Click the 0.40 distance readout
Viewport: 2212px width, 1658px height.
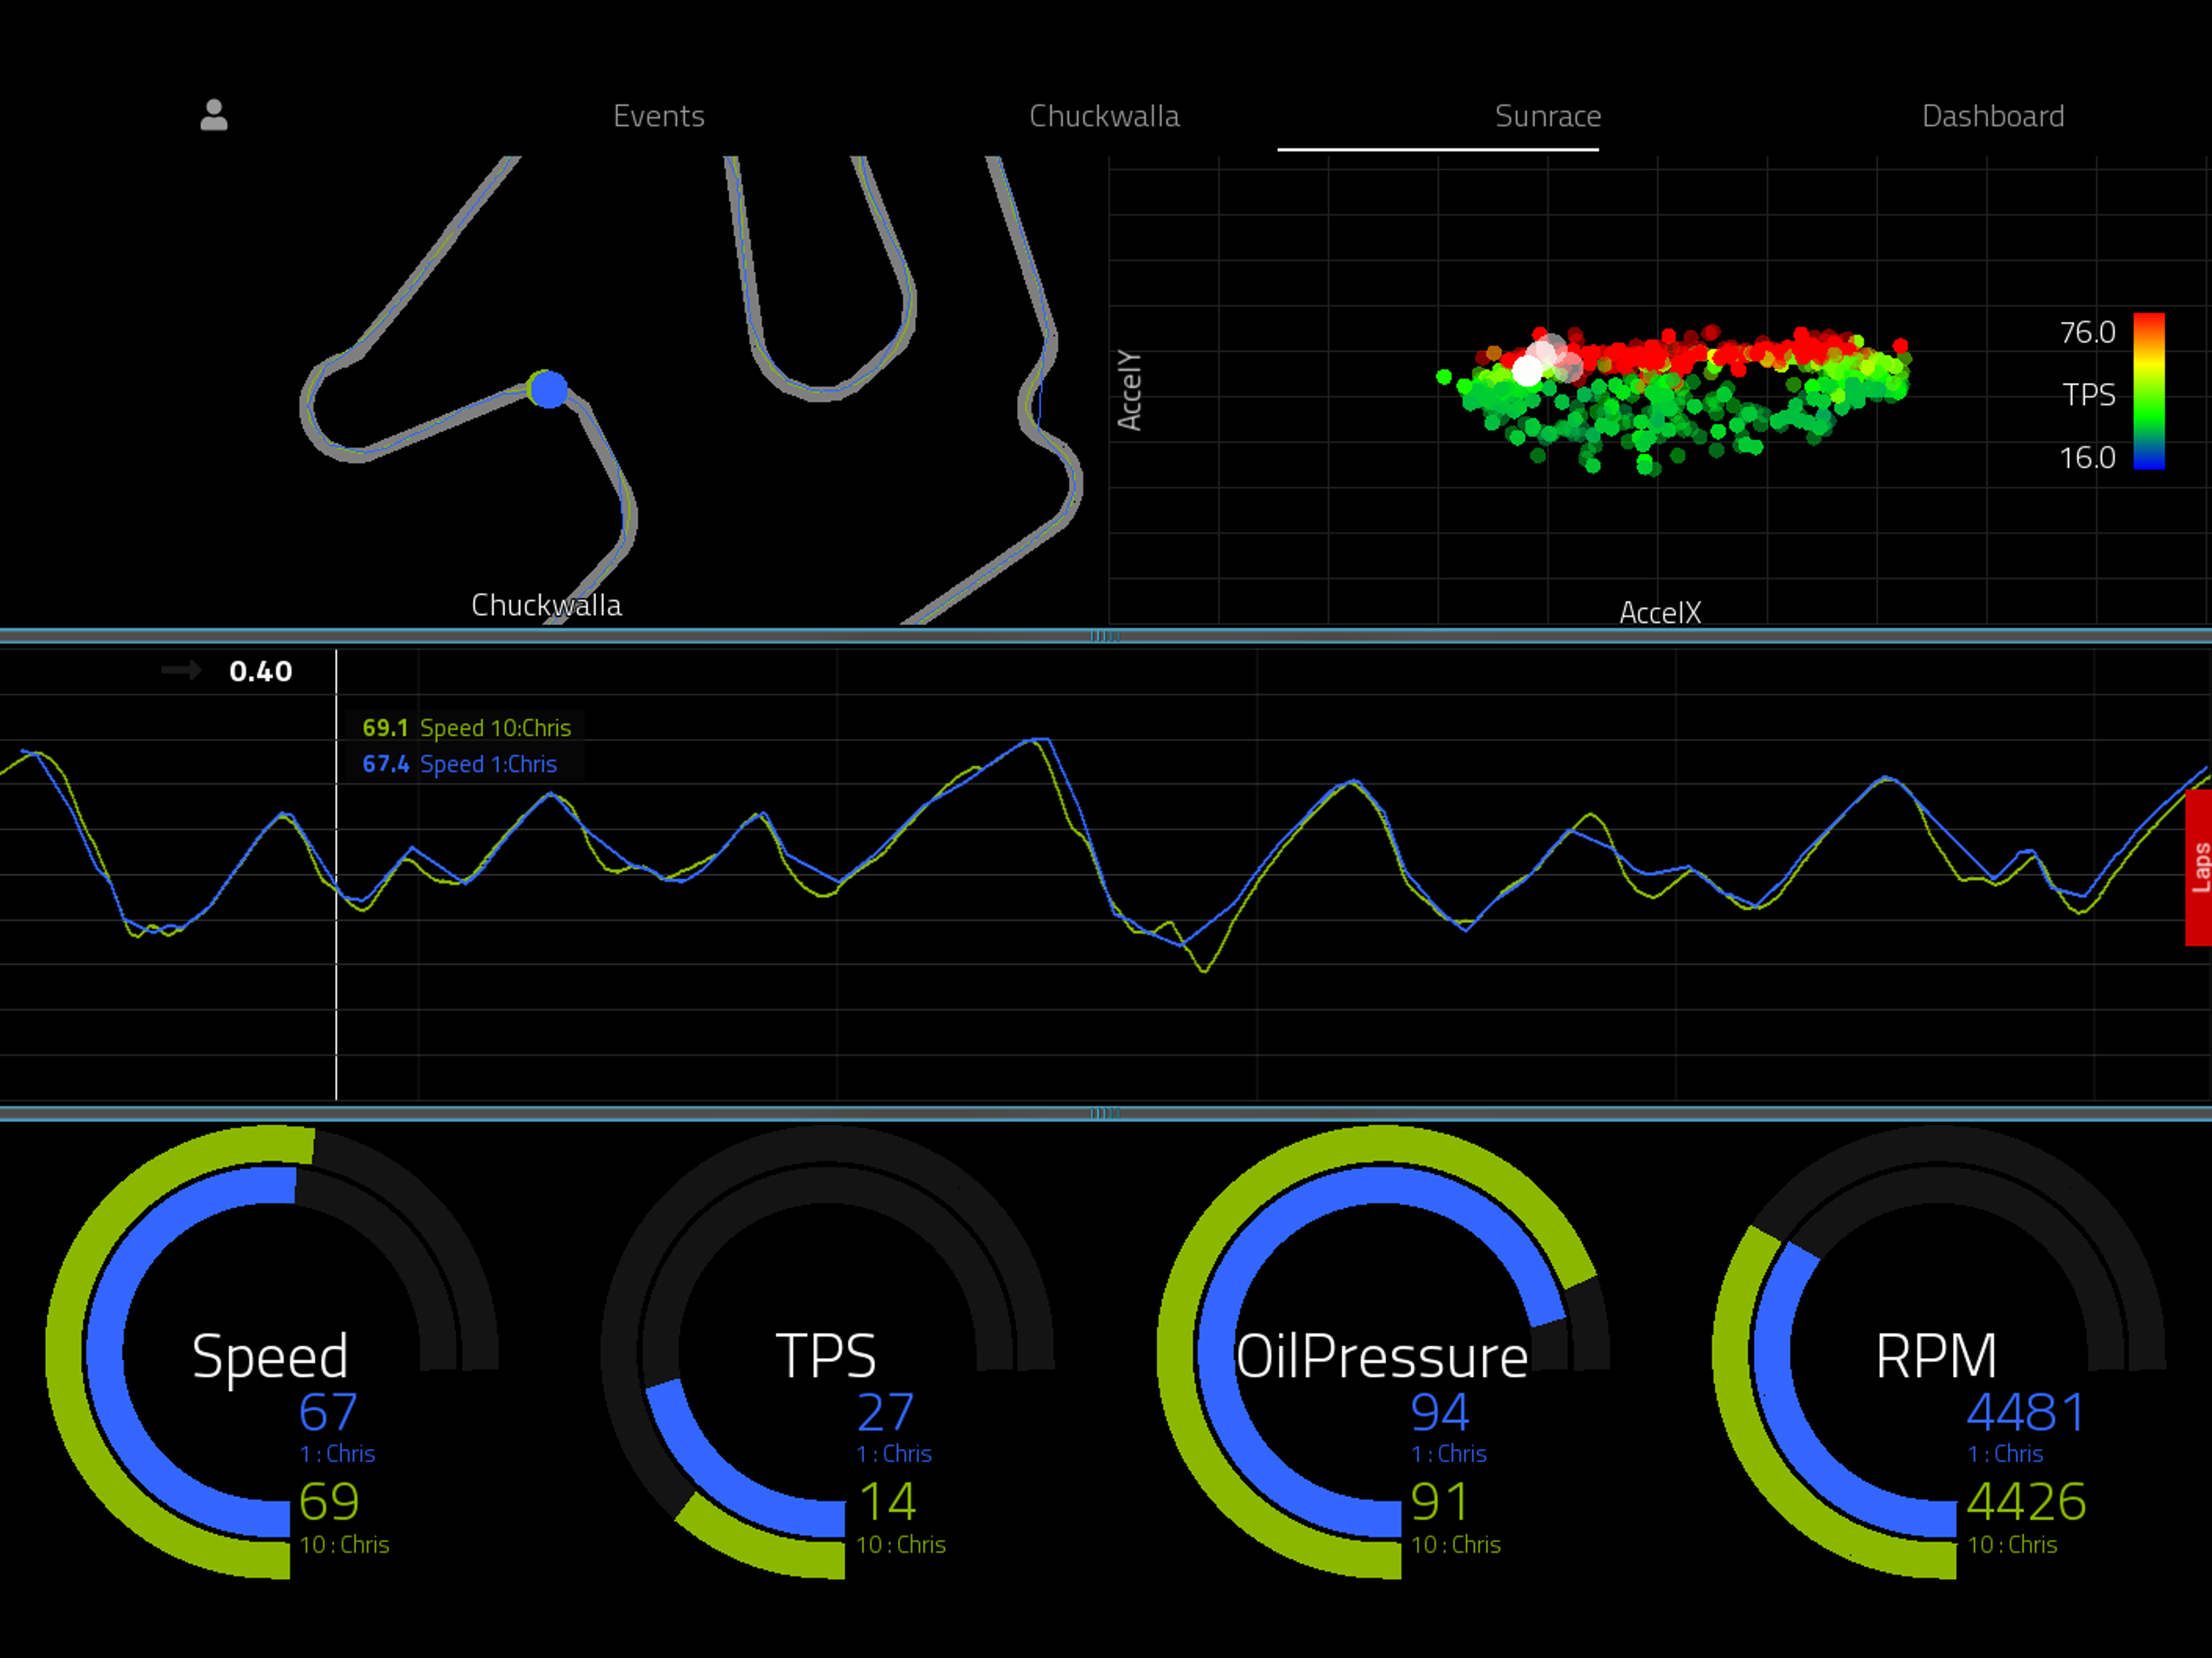pyautogui.click(x=260, y=671)
